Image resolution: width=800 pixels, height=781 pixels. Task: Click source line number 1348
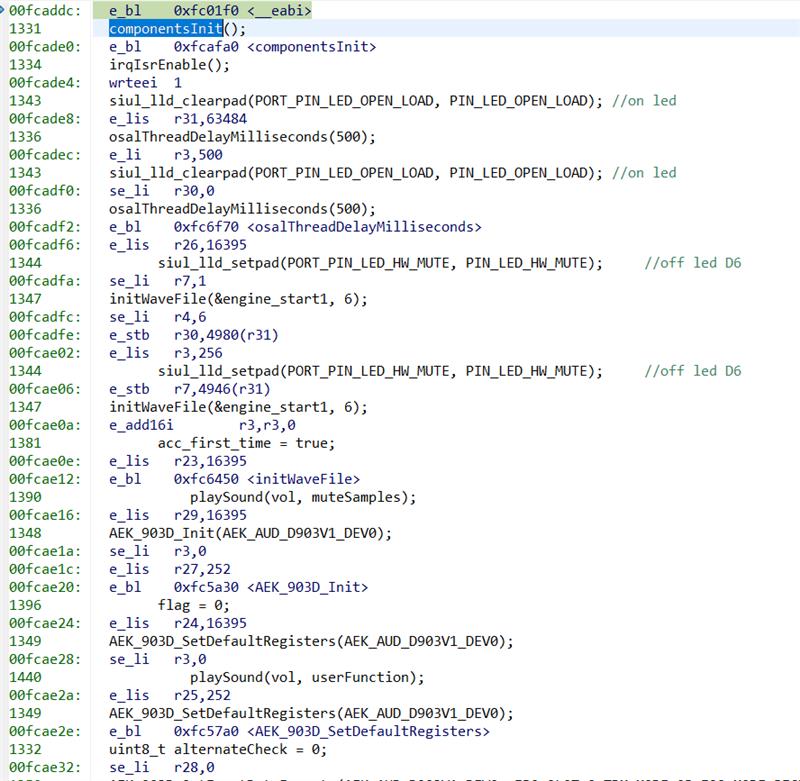click(24, 534)
